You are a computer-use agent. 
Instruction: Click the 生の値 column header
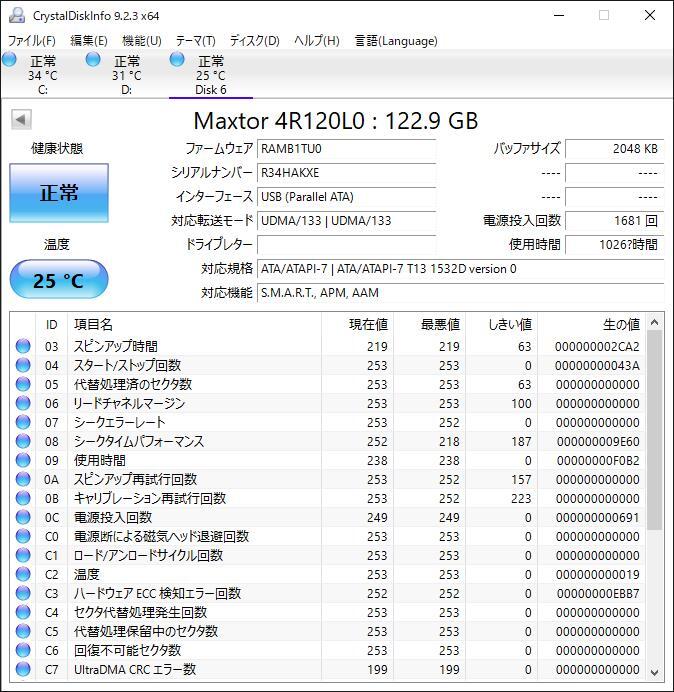(621, 324)
